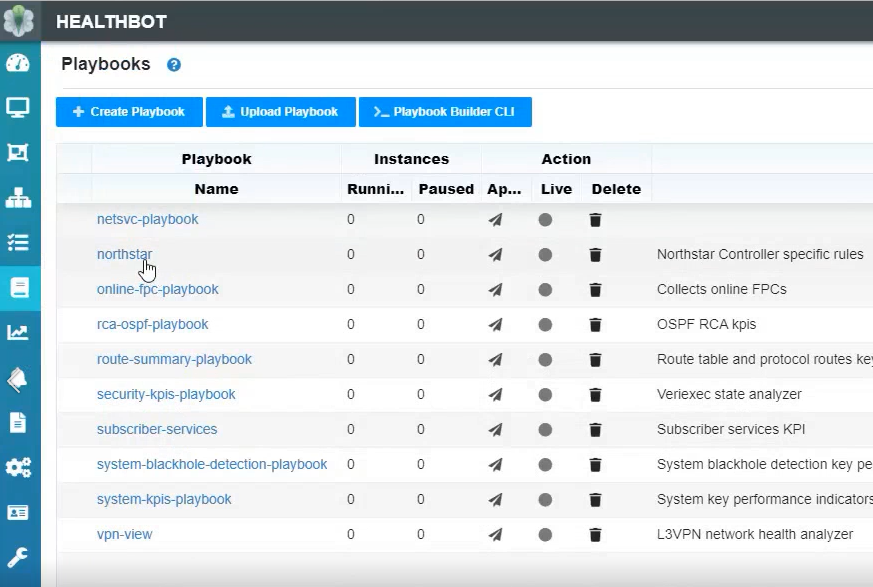Click the gears settings icon in sidebar

pyautogui.click(x=18, y=467)
